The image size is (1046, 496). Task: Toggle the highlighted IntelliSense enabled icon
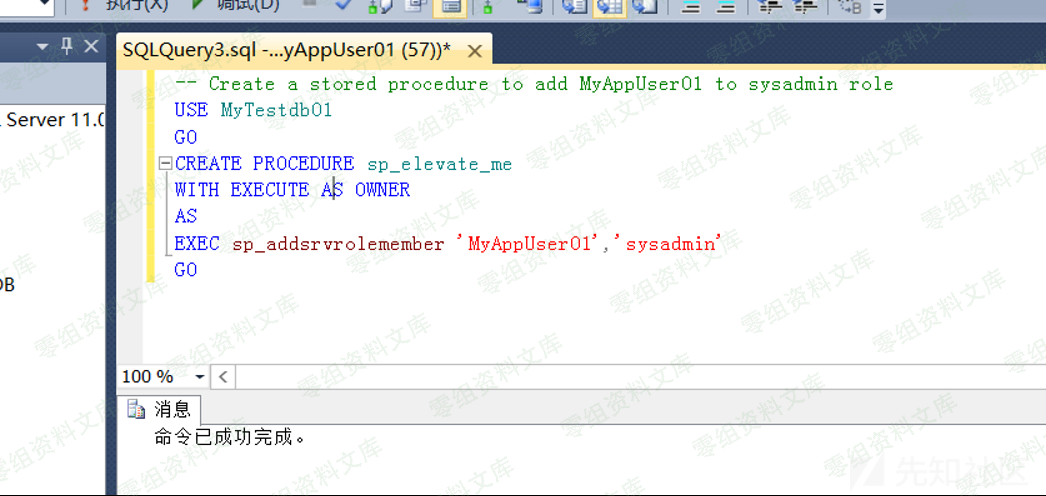pyautogui.click(x=450, y=6)
